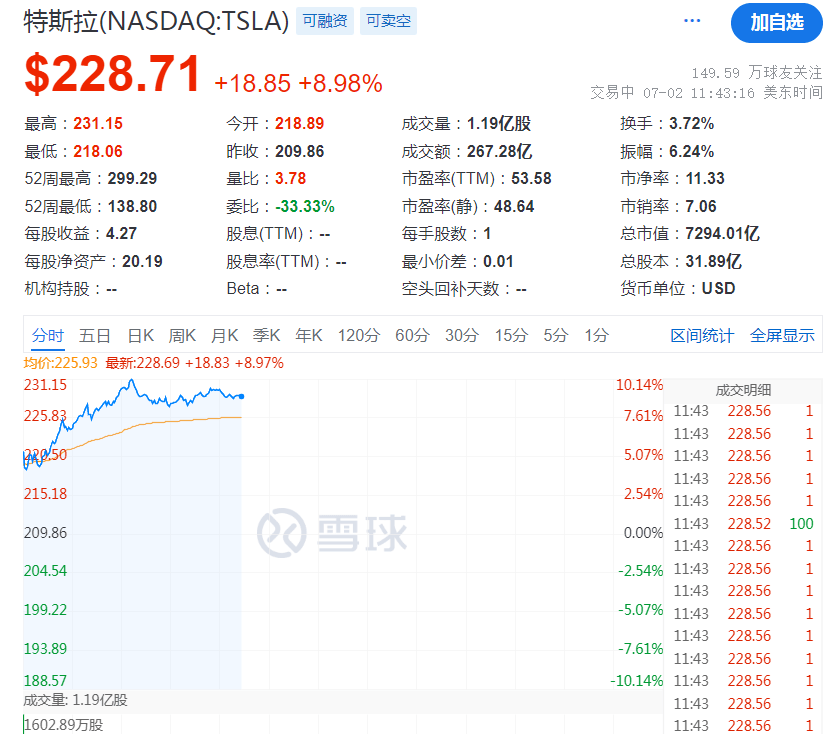Select the 月K monthly chart tab
The width and height of the screenshot is (840, 734).
[x=224, y=336]
